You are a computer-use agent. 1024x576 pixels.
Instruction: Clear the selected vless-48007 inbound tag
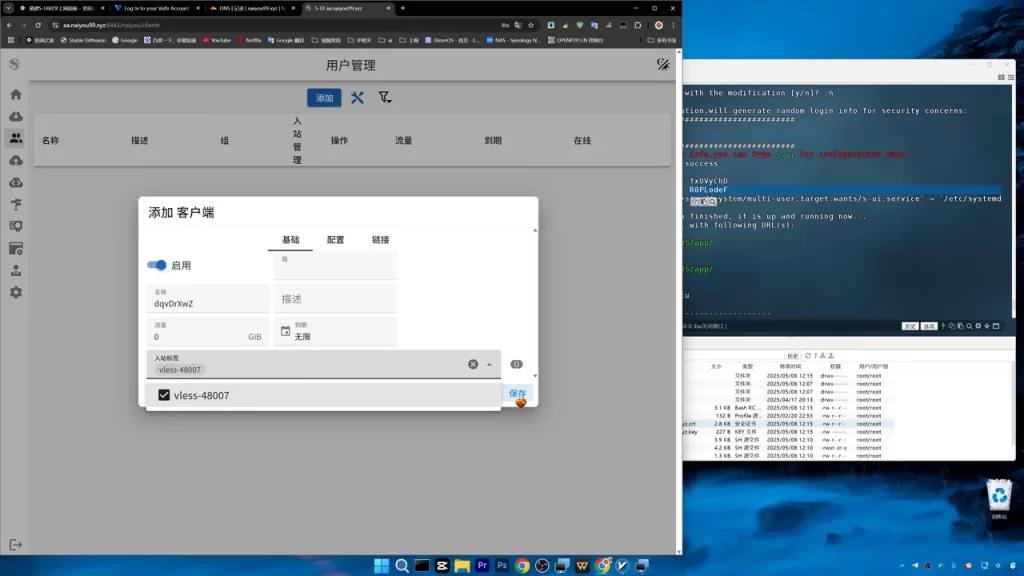click(x=473, y=364)
